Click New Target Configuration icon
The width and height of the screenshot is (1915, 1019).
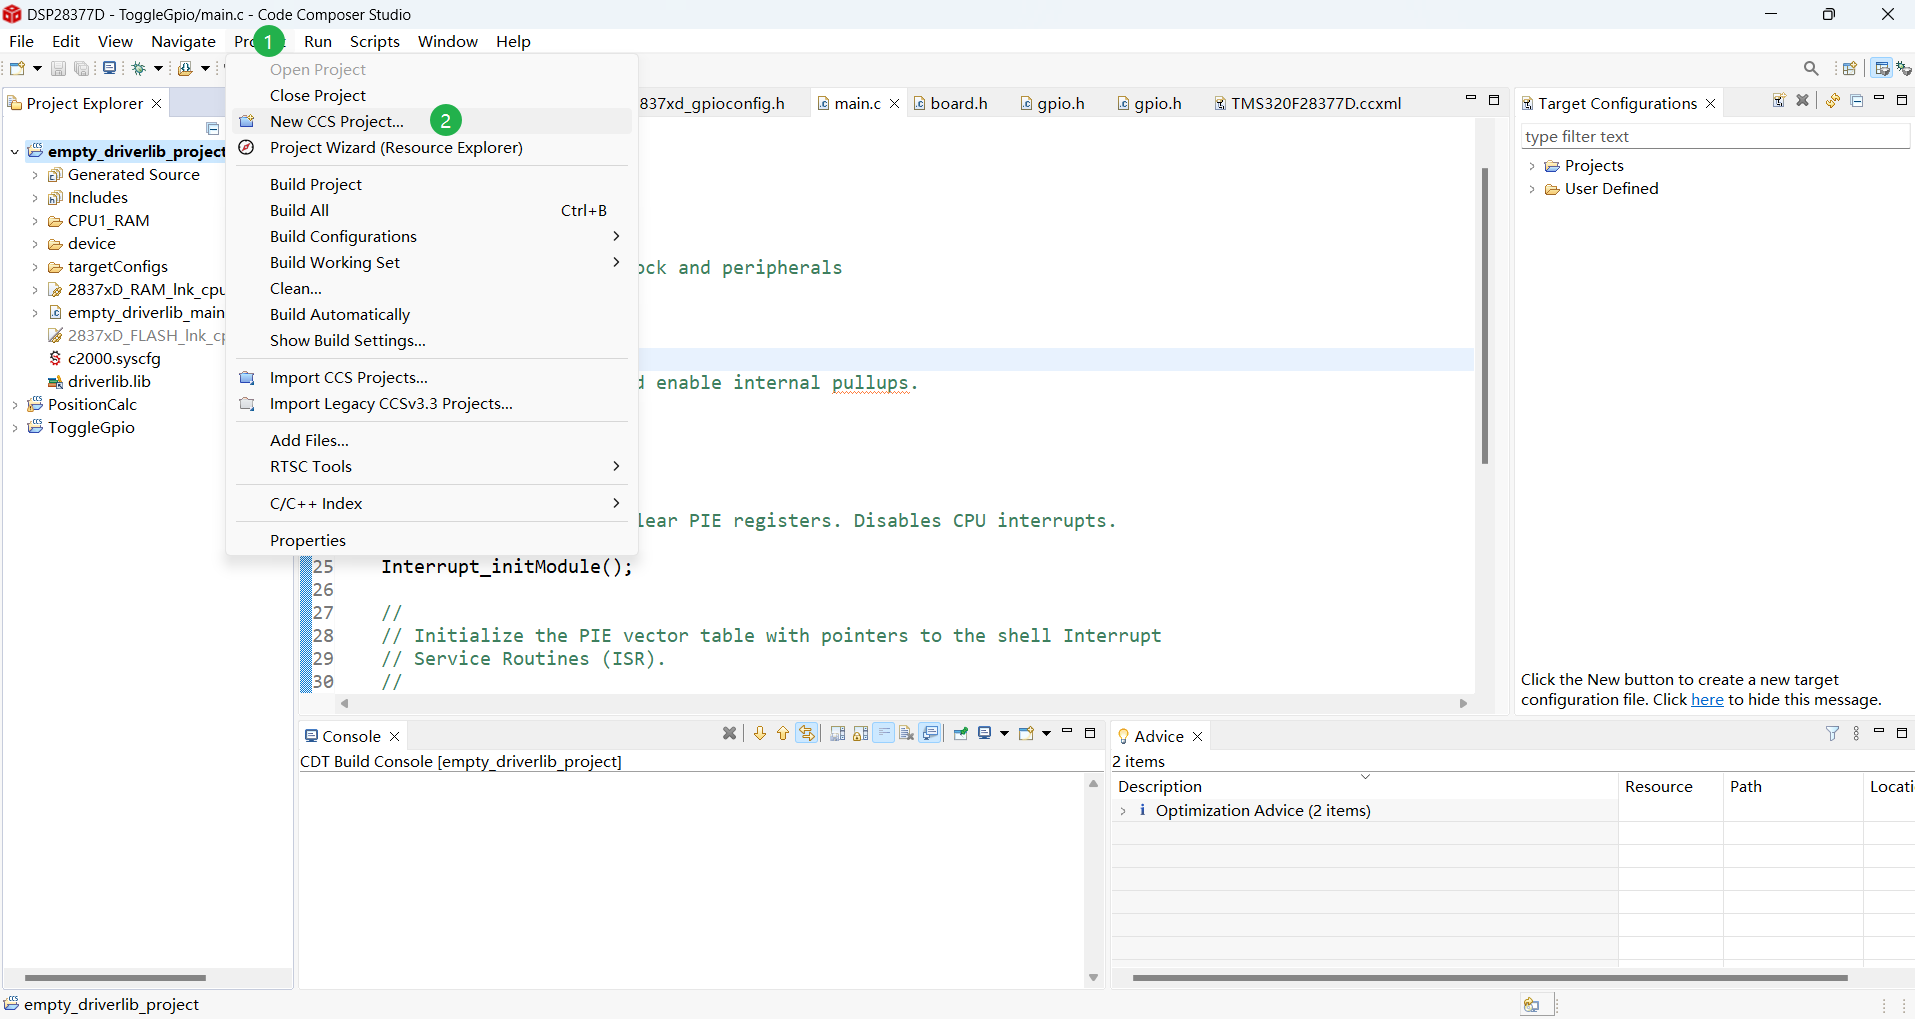[1779, 101]
